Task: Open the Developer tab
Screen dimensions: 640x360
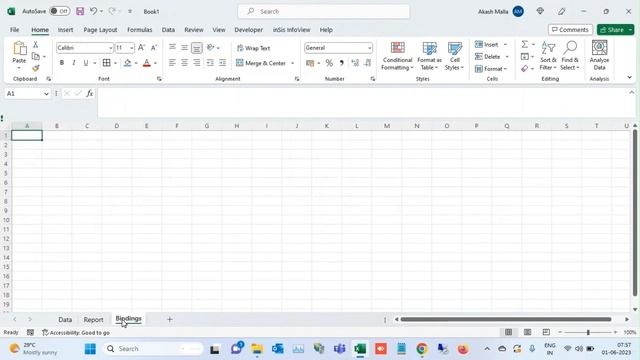Action: pos(249,30)
